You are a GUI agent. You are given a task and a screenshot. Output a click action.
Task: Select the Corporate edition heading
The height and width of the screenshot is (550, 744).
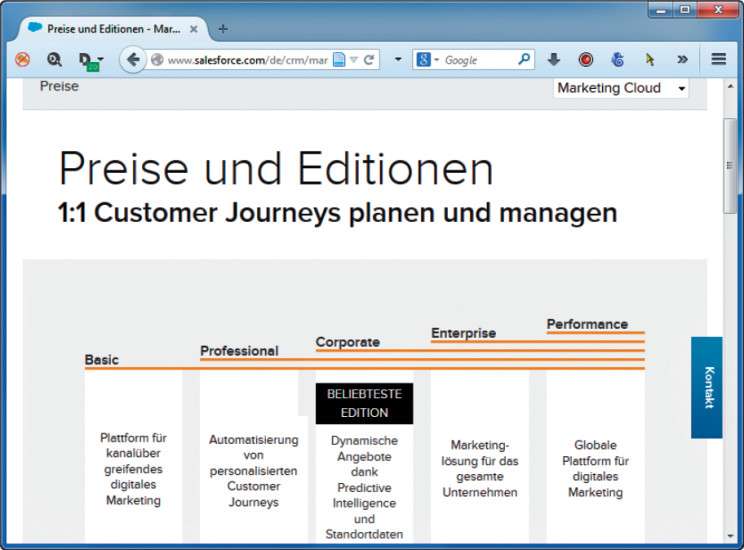click(348, 342)
